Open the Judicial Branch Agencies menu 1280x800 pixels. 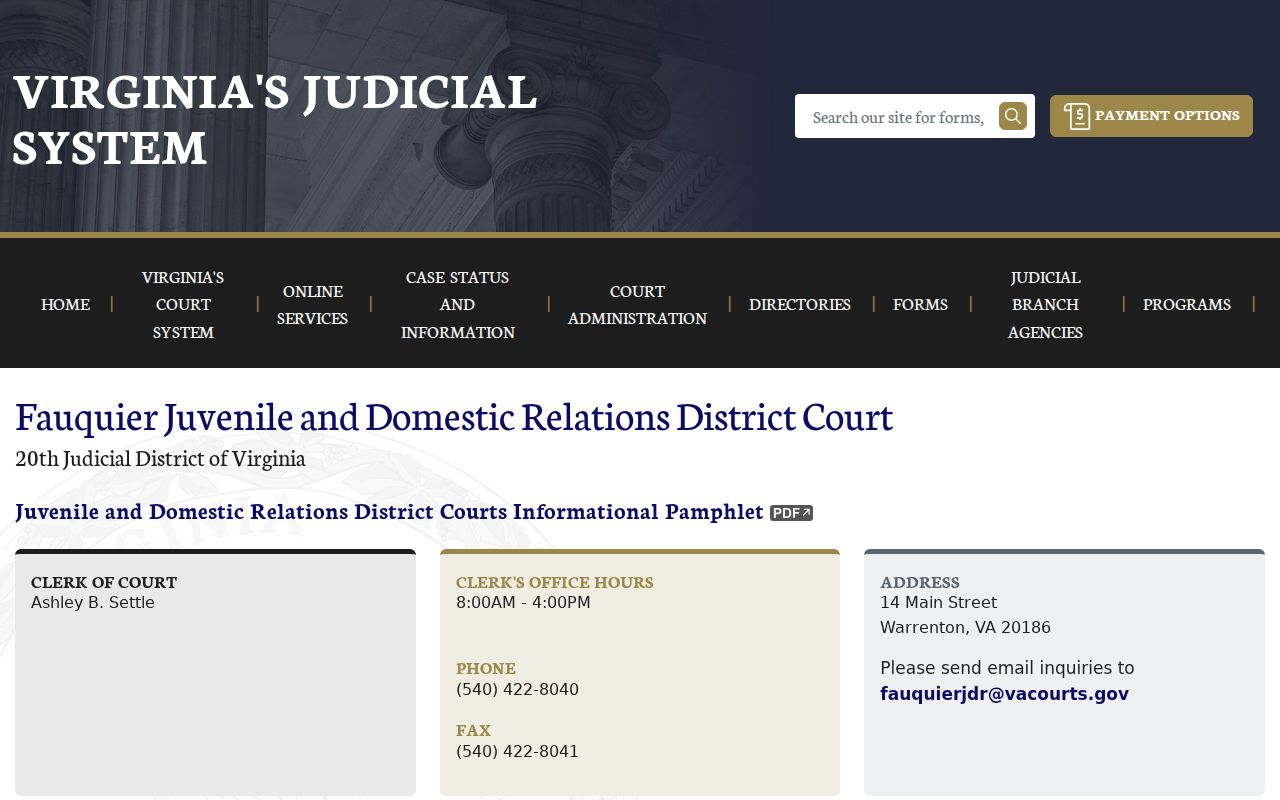tap(1045, 304)
